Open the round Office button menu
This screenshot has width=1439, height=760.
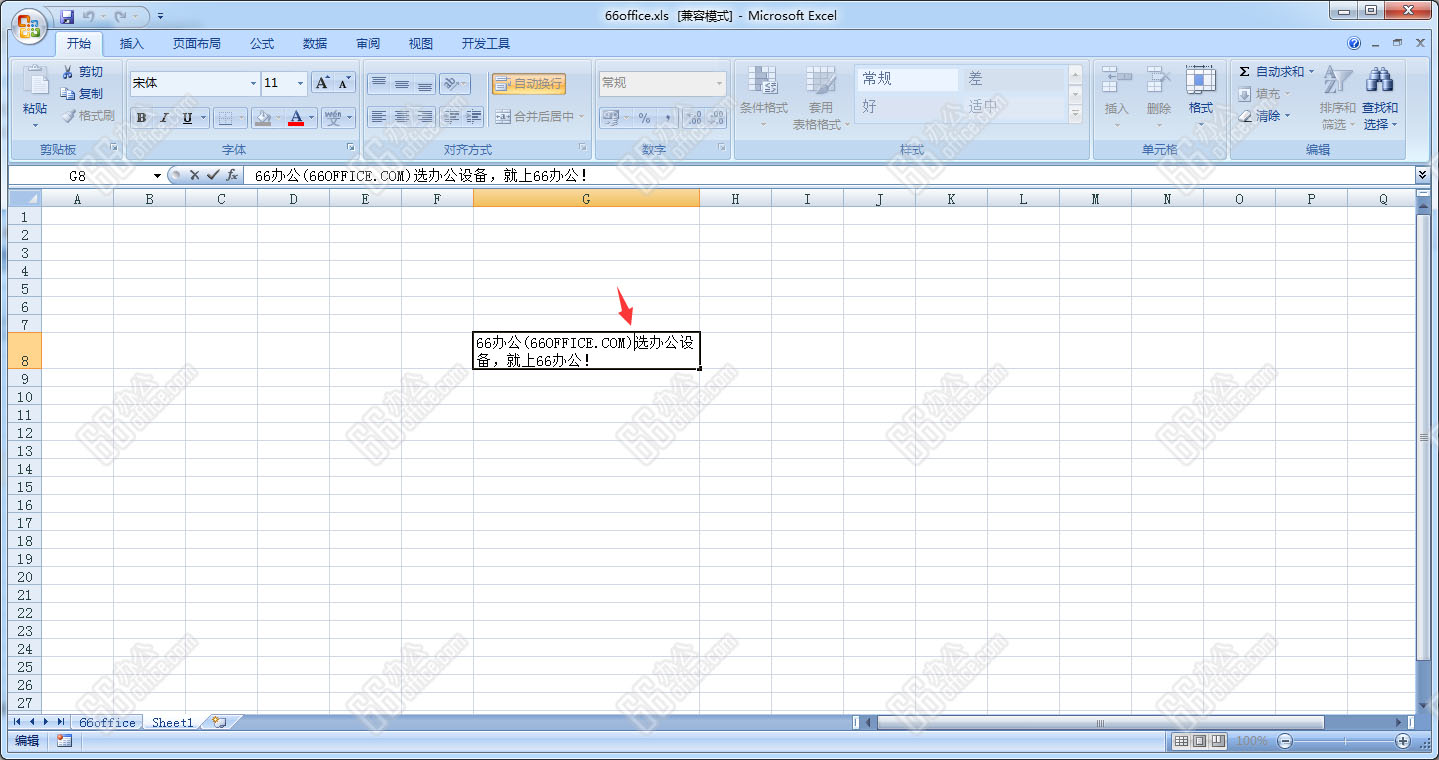29,25
